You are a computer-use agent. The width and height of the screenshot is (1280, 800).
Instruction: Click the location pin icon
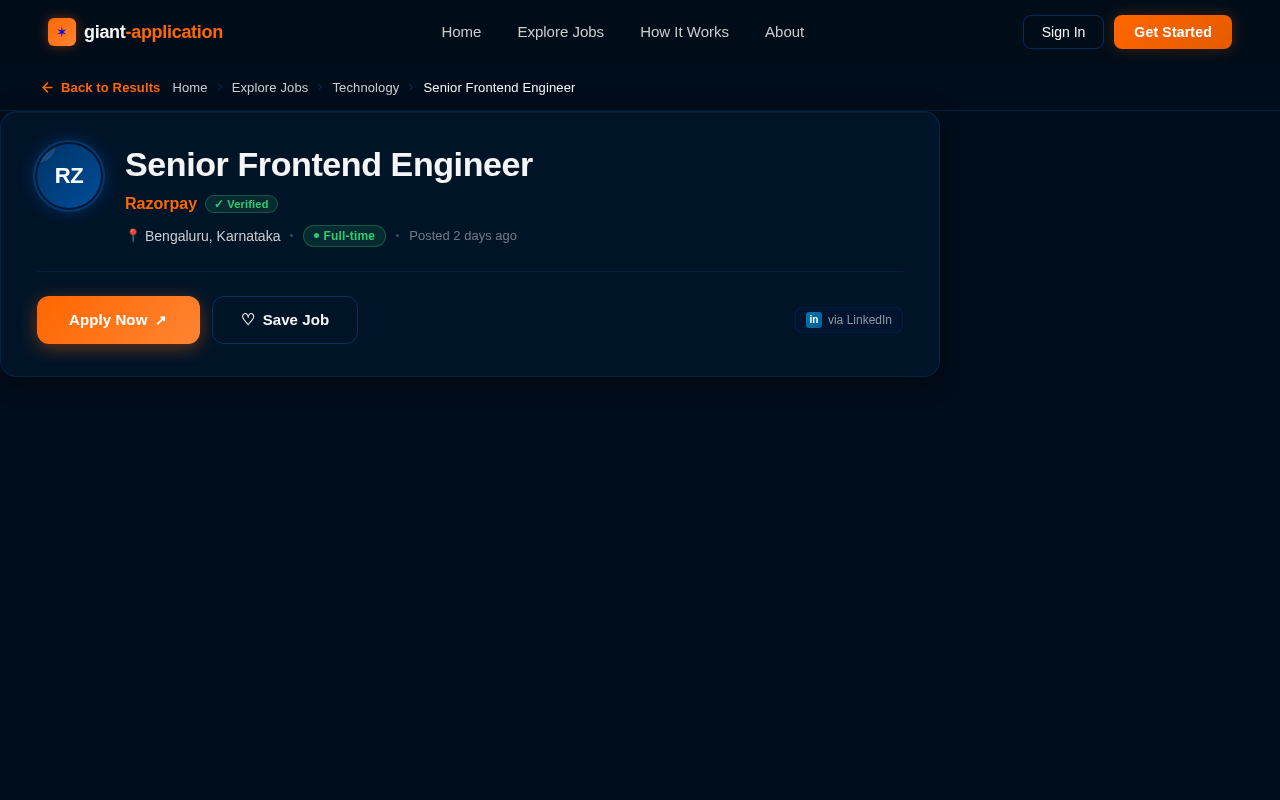(132, 236)
